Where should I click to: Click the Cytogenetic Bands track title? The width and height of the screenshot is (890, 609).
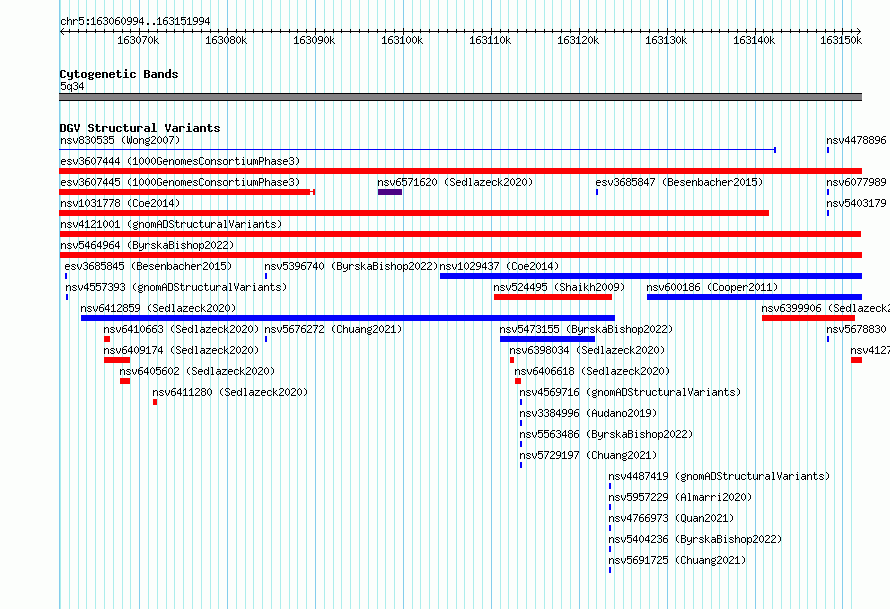[119, 74]
